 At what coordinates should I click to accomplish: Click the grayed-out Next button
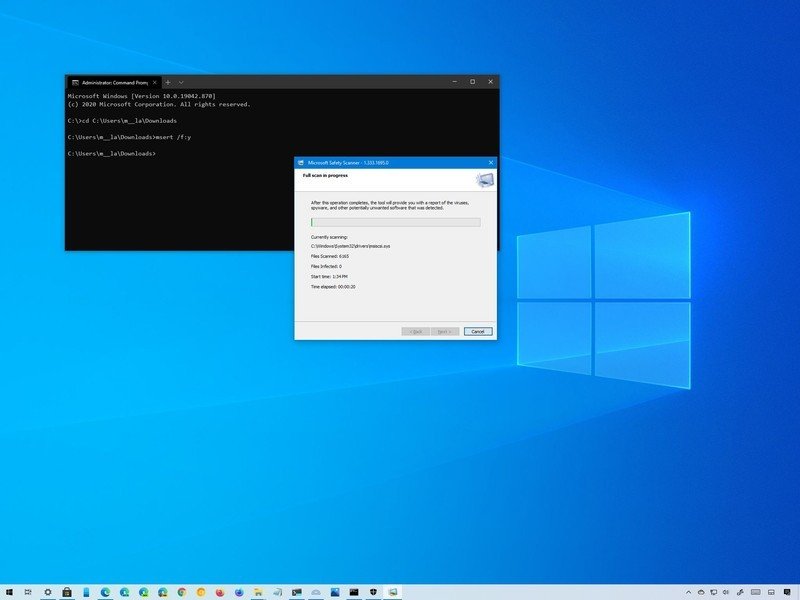click(443, 331)
